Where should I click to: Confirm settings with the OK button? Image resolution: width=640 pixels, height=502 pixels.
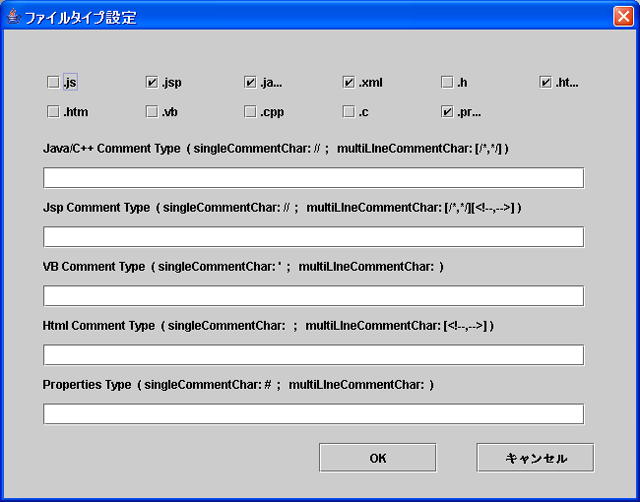pyautogui.click(x=377, y=458)
